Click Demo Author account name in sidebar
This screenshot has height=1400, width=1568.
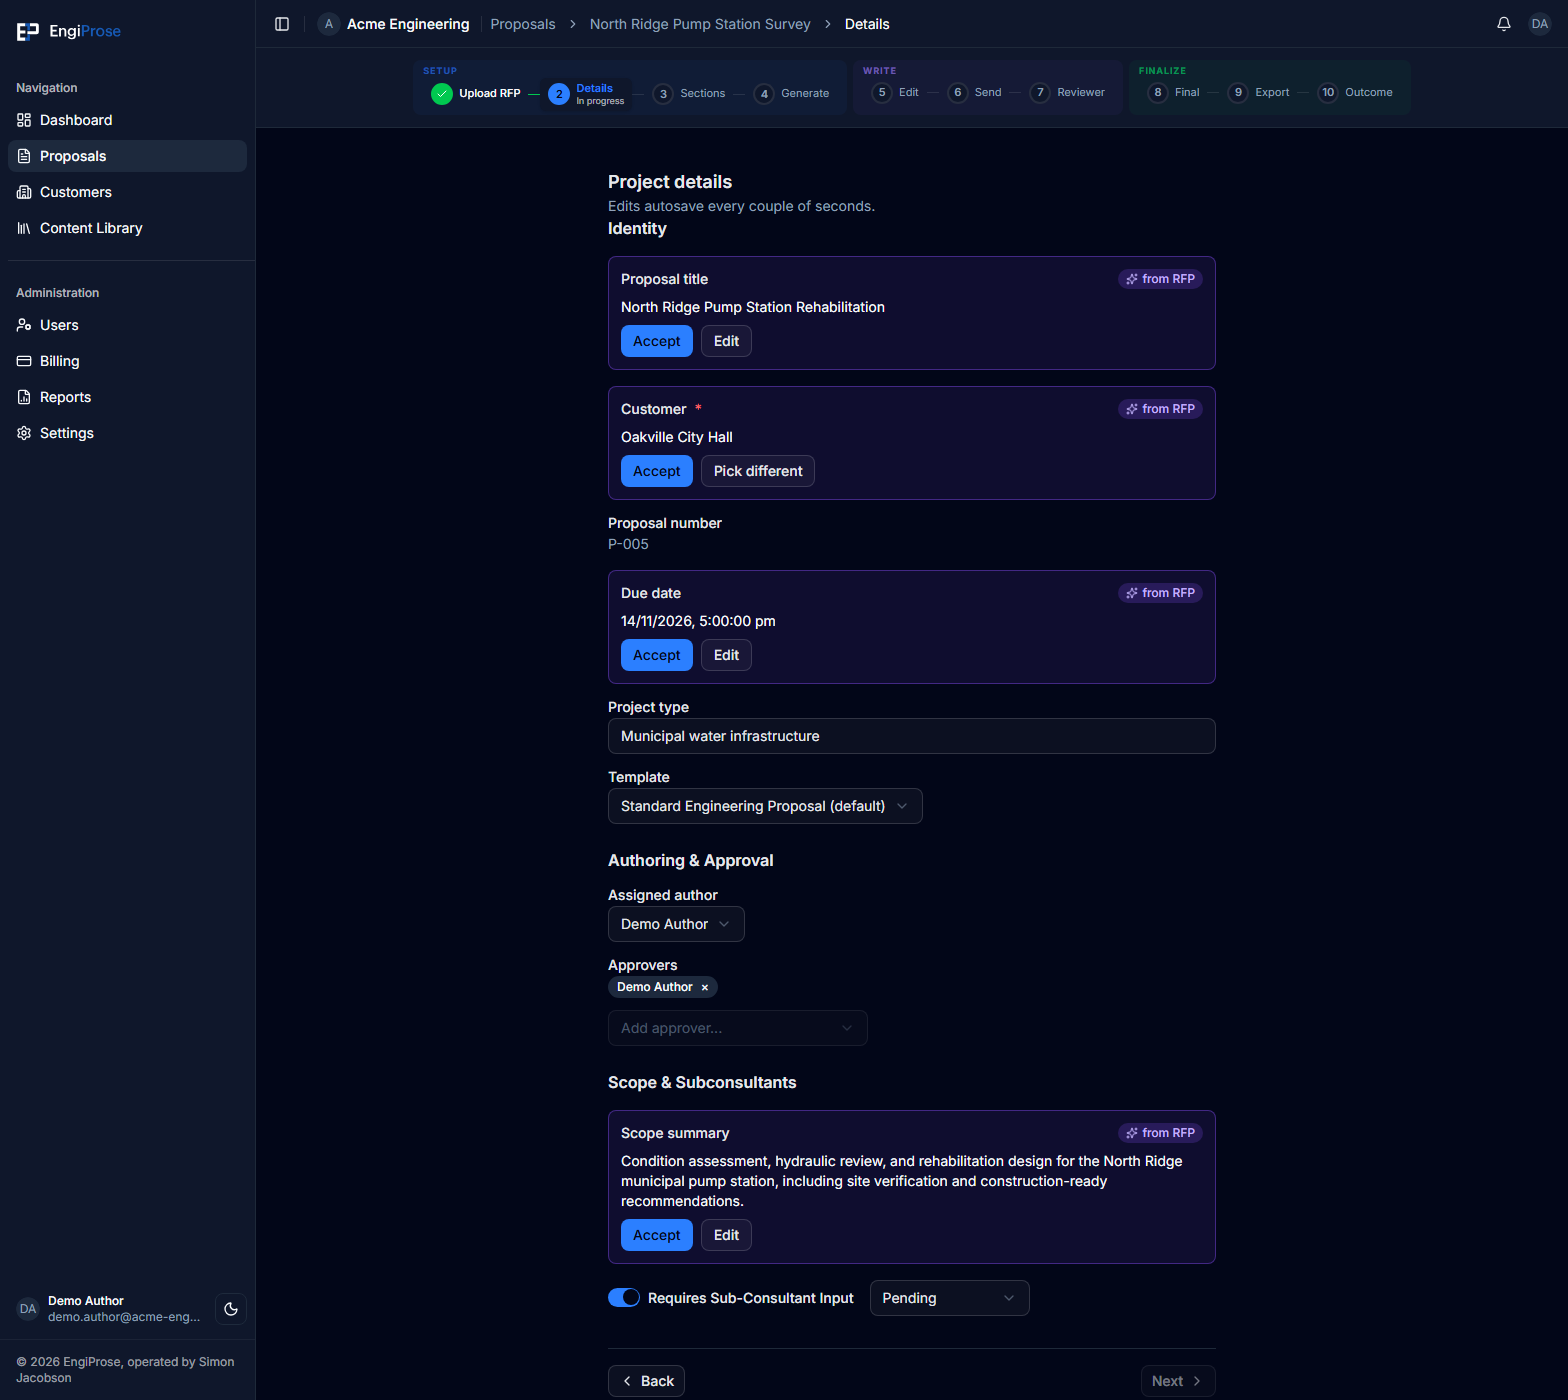click(x=86, y=1301)
